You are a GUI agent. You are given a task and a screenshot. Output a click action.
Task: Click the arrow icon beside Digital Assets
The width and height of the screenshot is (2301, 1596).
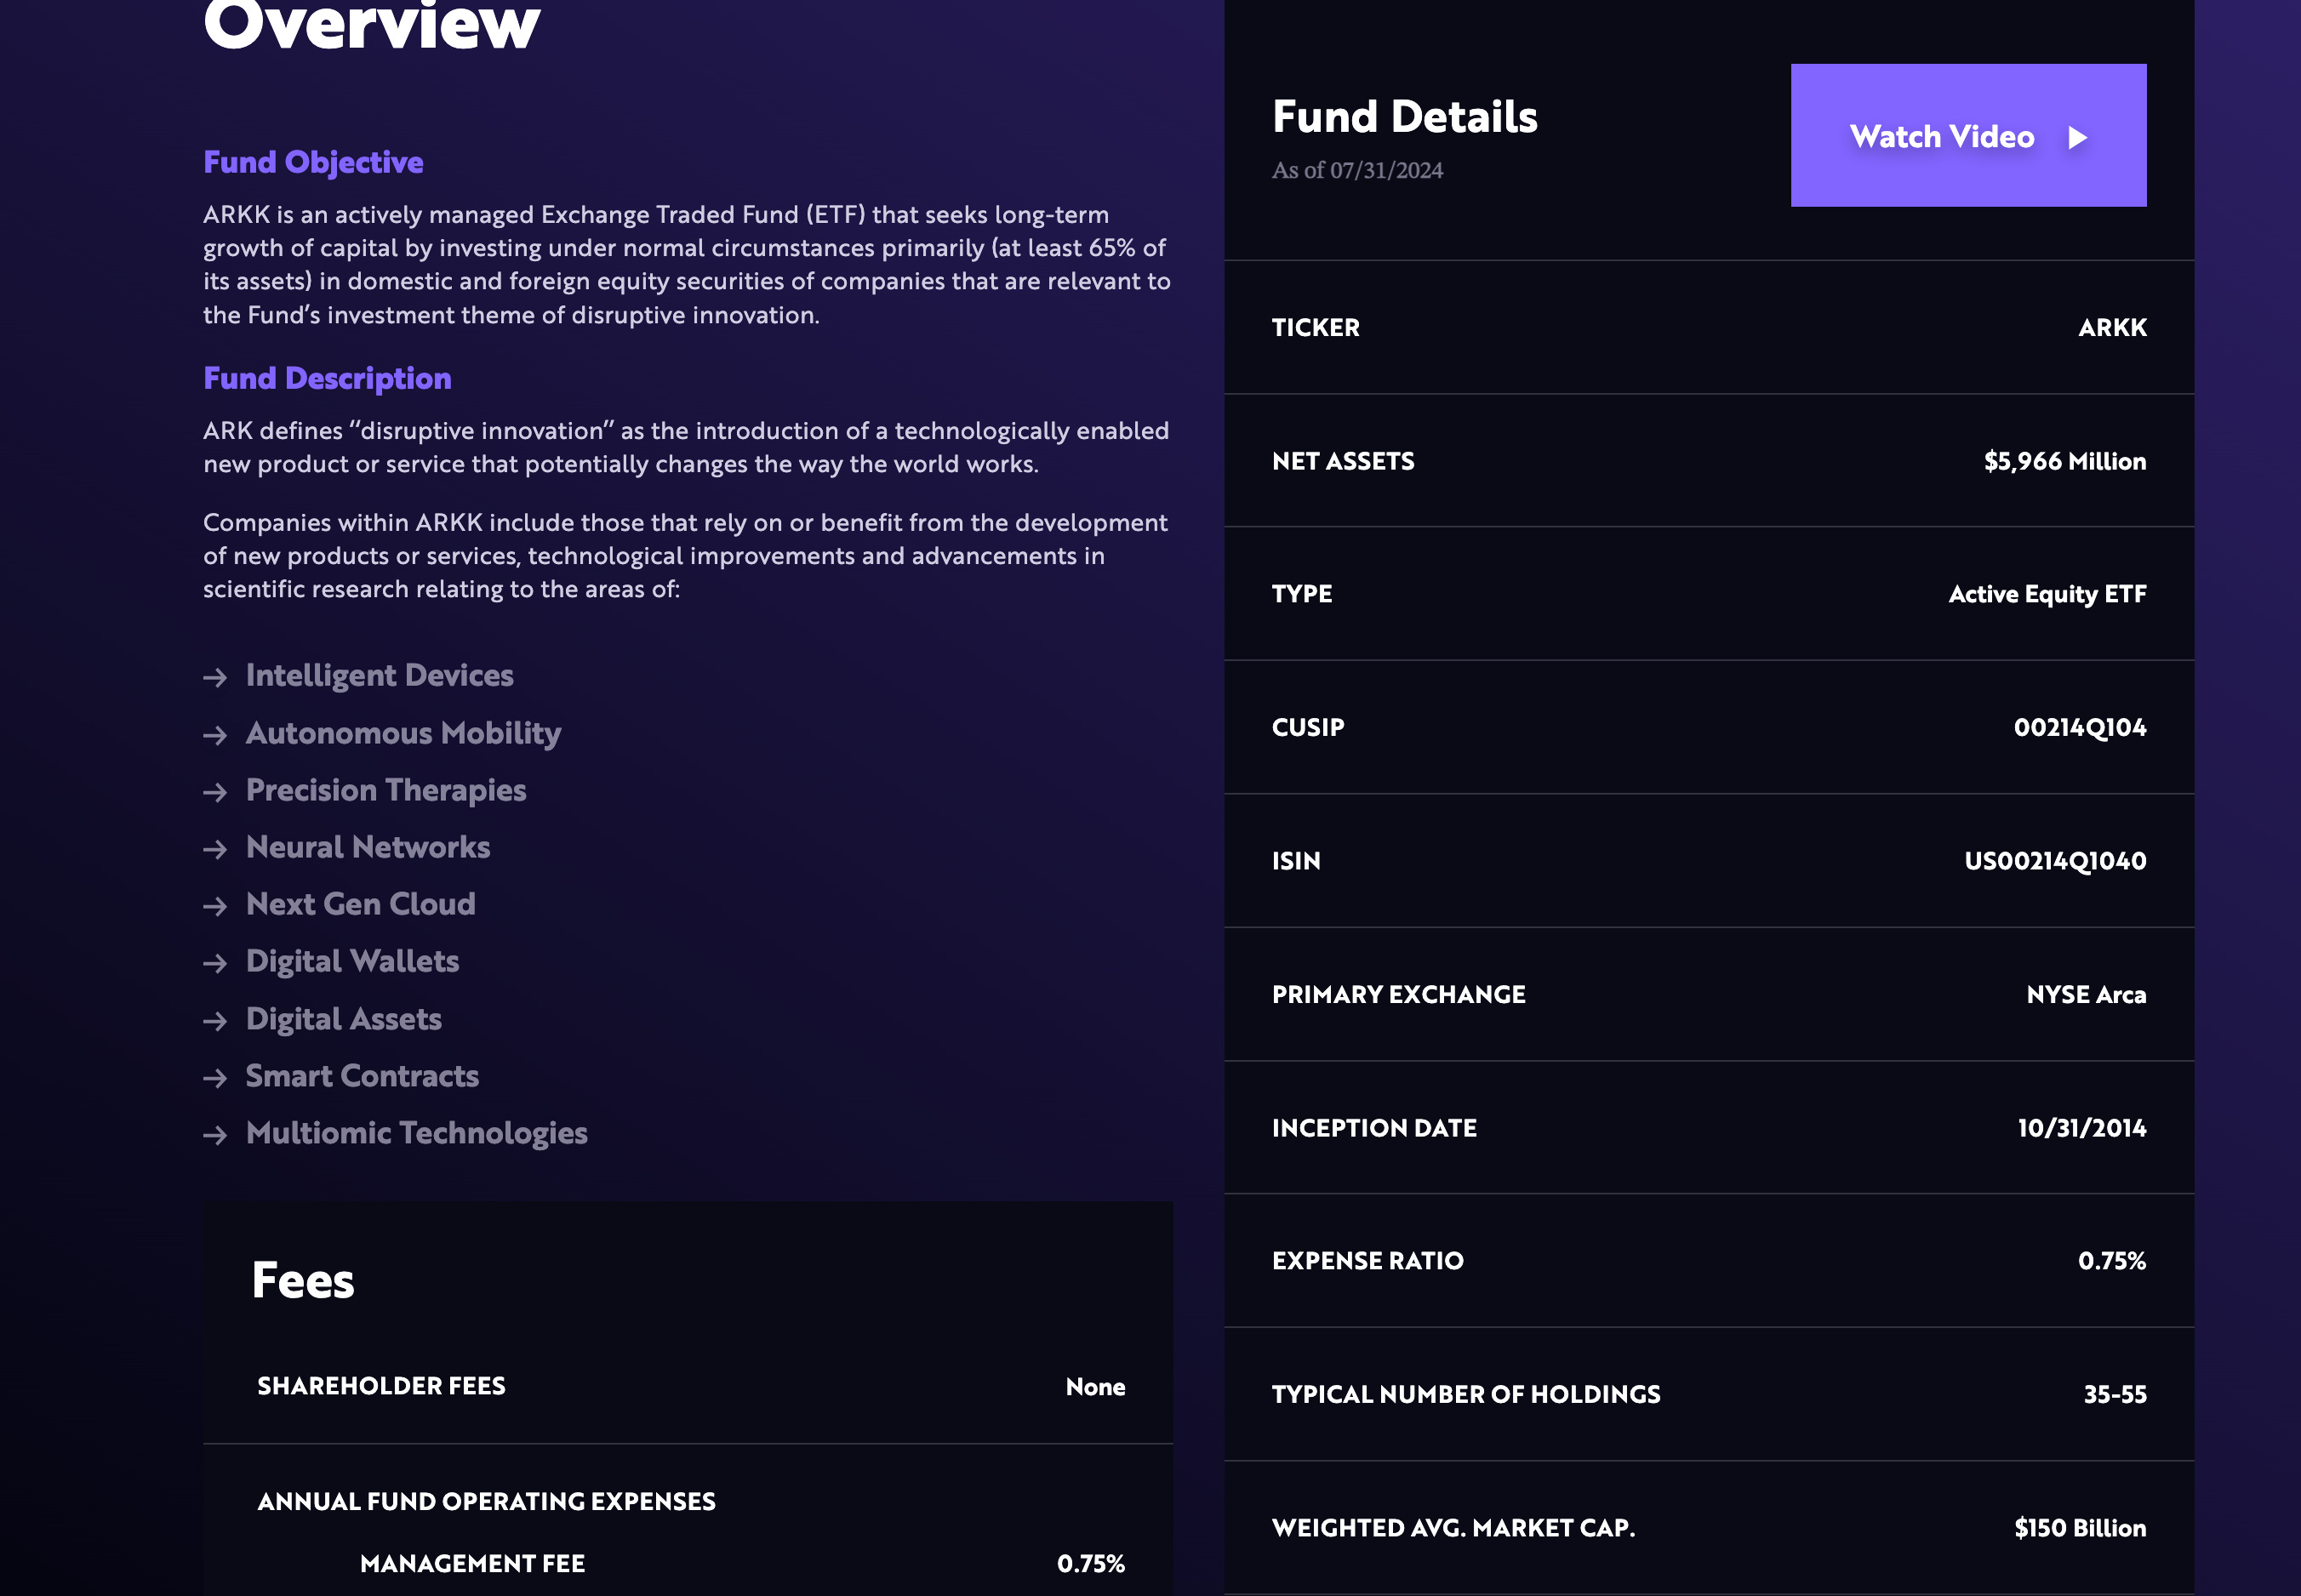(215, 1021)
